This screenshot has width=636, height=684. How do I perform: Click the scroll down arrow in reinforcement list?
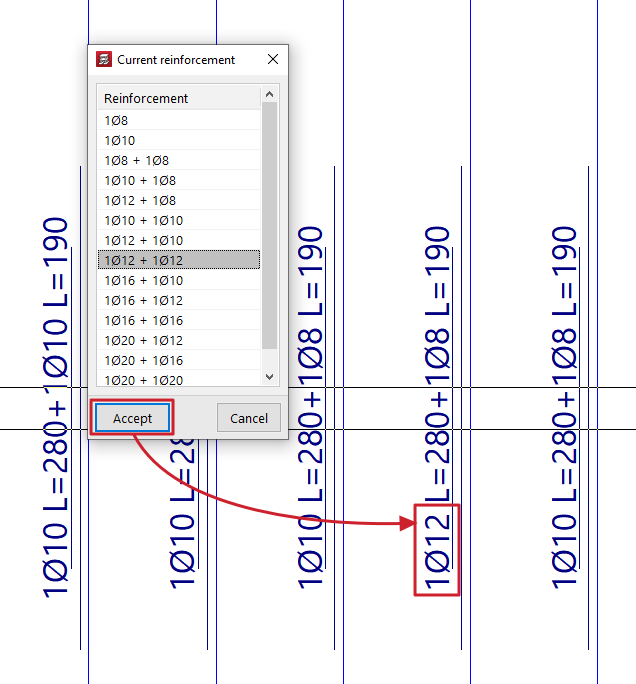(x=270, y=376)
